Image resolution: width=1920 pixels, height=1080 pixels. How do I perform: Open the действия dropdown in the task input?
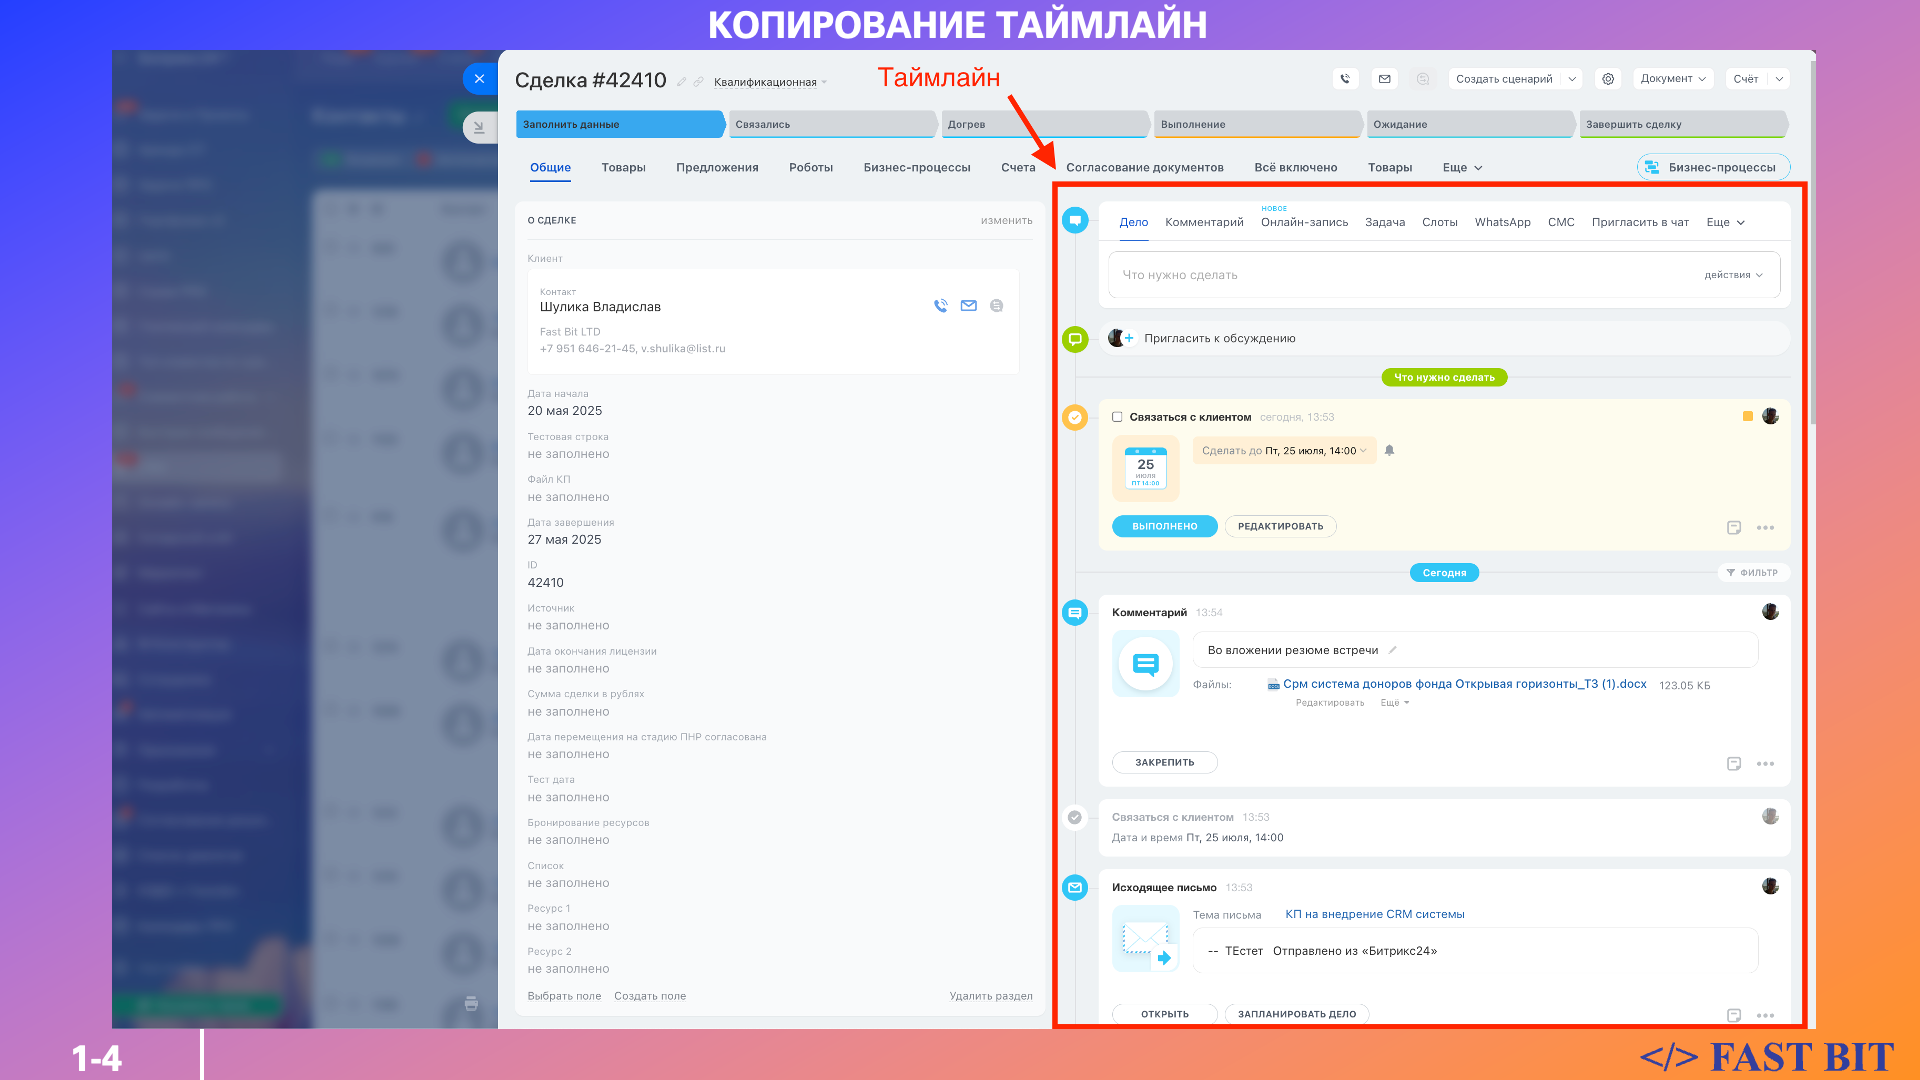click(1733, 275)
